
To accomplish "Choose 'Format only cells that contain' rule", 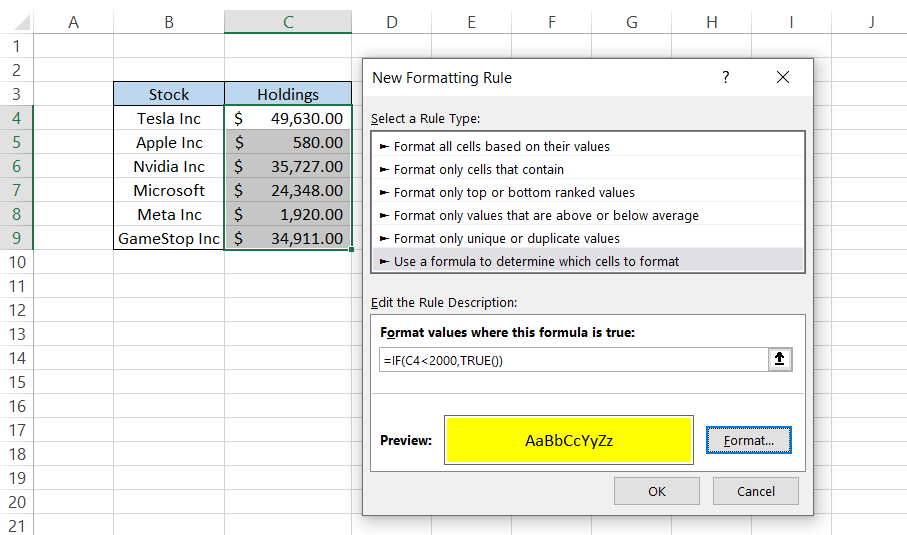I will tap(478, 169).
